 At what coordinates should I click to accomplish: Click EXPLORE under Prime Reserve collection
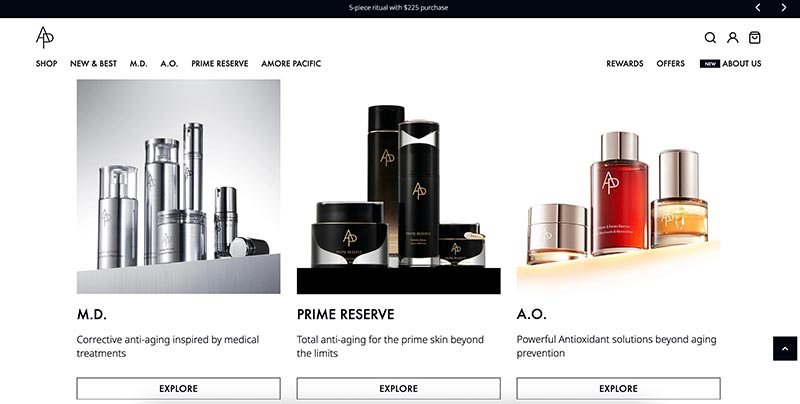(398, 389)
